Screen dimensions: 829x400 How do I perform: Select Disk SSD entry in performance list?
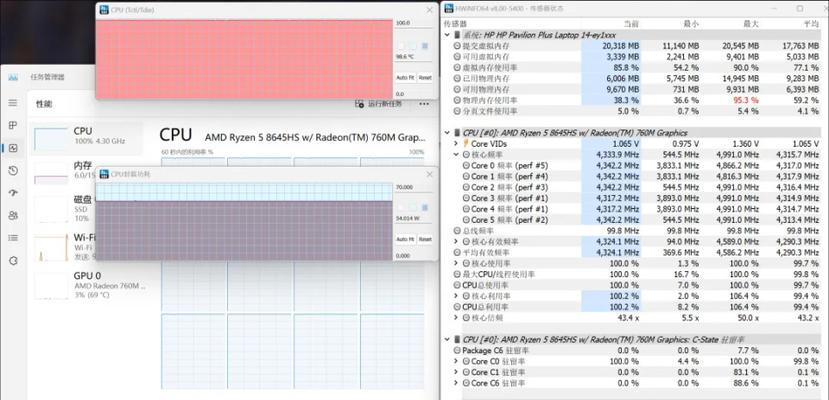click(62, 208)
